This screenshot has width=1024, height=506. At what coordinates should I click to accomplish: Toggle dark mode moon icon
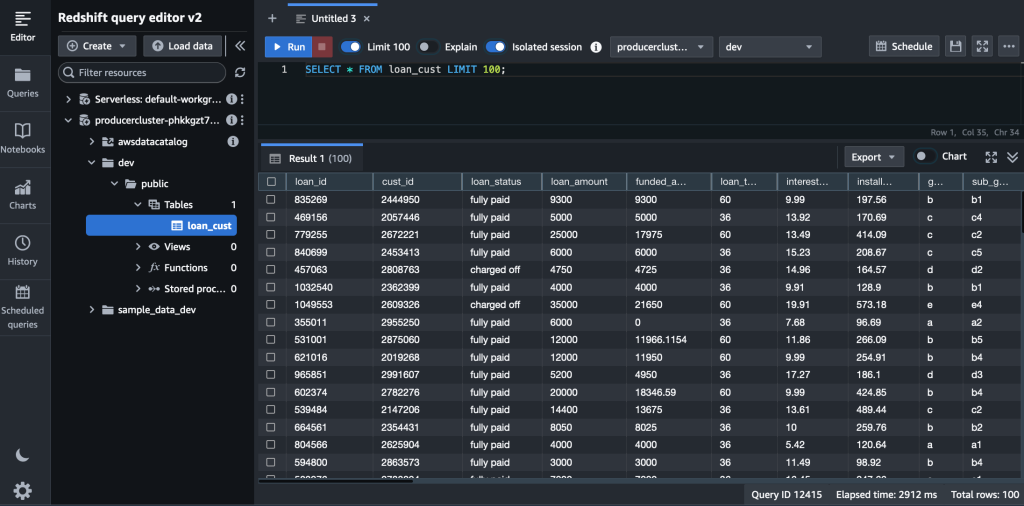(22, 455)
